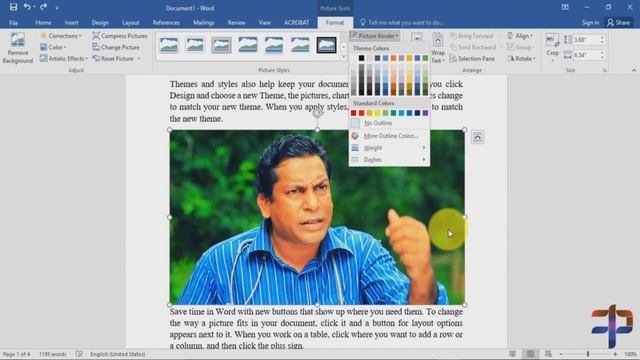Switch to the Design tab

click(100, 22)
